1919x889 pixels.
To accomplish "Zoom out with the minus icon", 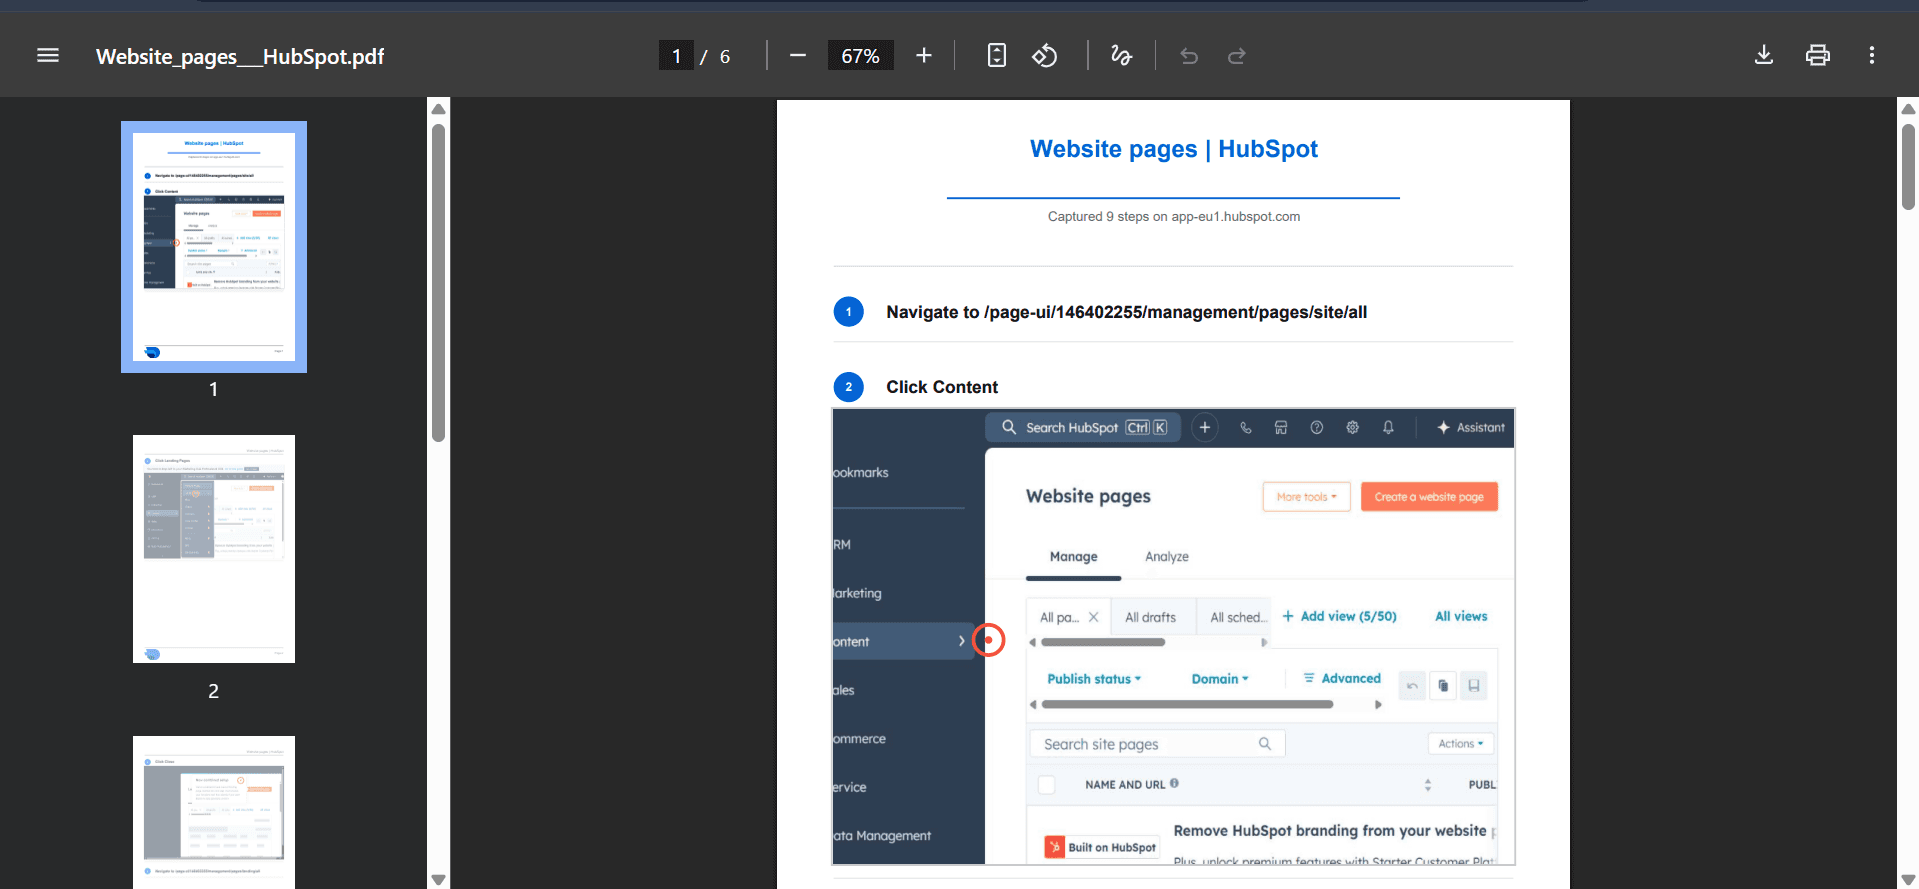I will tap(798, 56).
